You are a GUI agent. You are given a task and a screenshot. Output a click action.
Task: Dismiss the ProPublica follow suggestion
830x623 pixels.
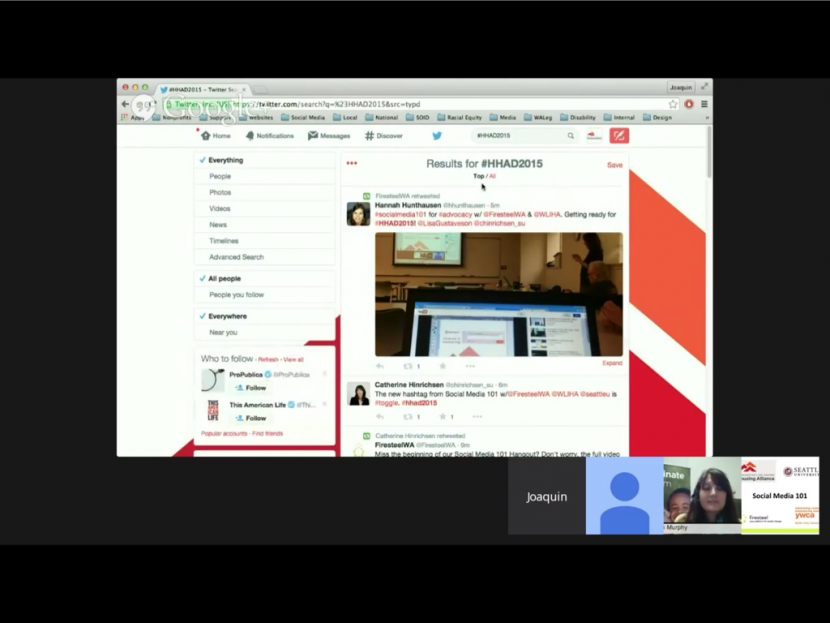point(324,374)
